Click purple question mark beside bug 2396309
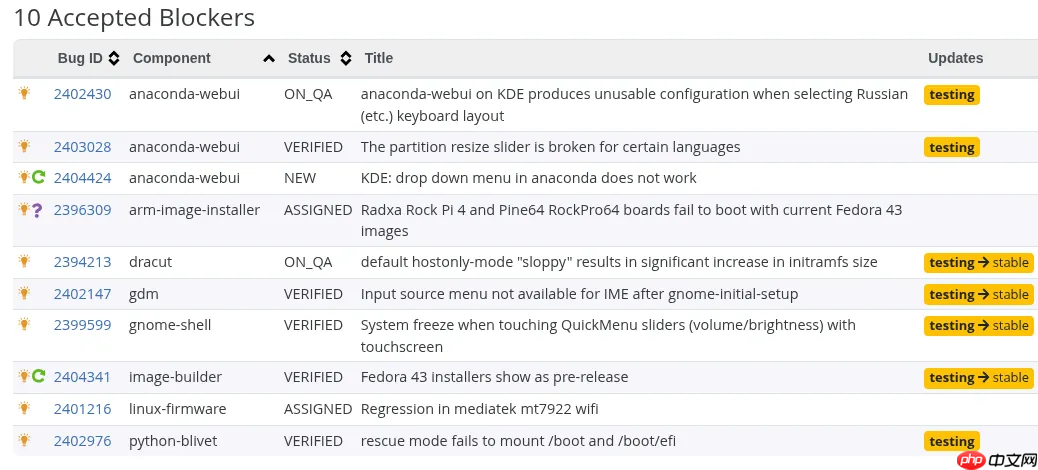 tap(38, 209)
